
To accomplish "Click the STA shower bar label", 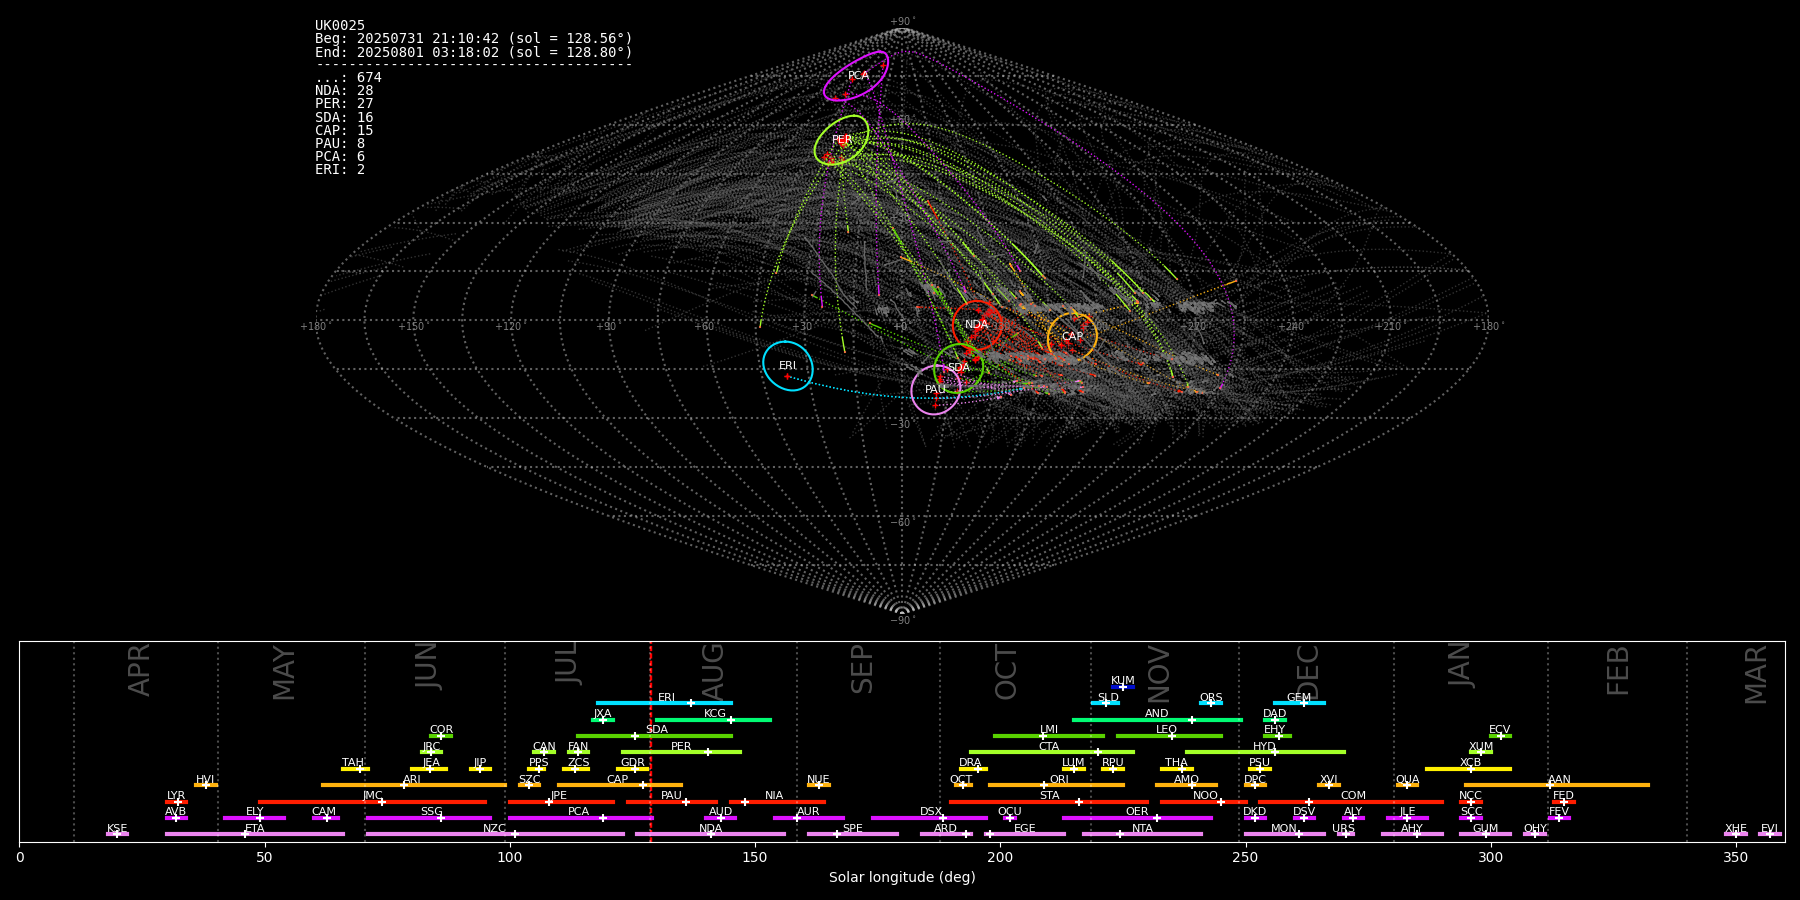I will (1049, 796).
